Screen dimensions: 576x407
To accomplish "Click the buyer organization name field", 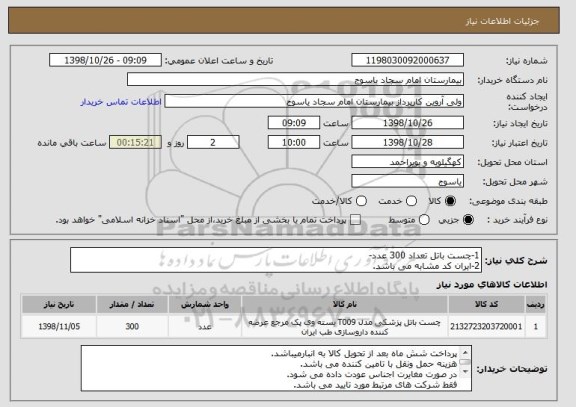I will click(x=295, y=79).
